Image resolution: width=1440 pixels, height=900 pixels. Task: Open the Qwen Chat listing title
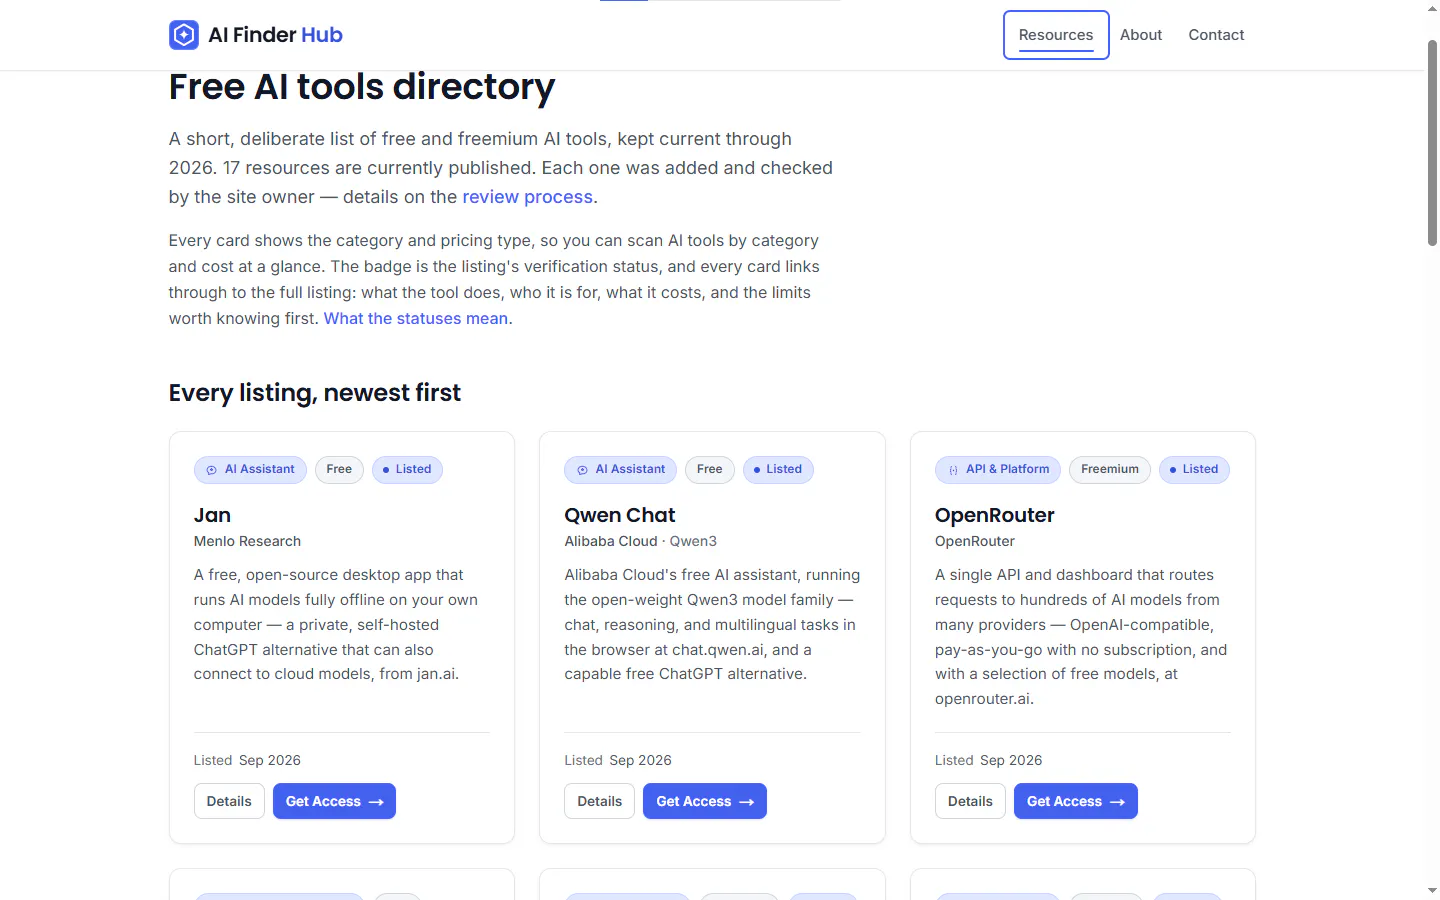[620, 515]
